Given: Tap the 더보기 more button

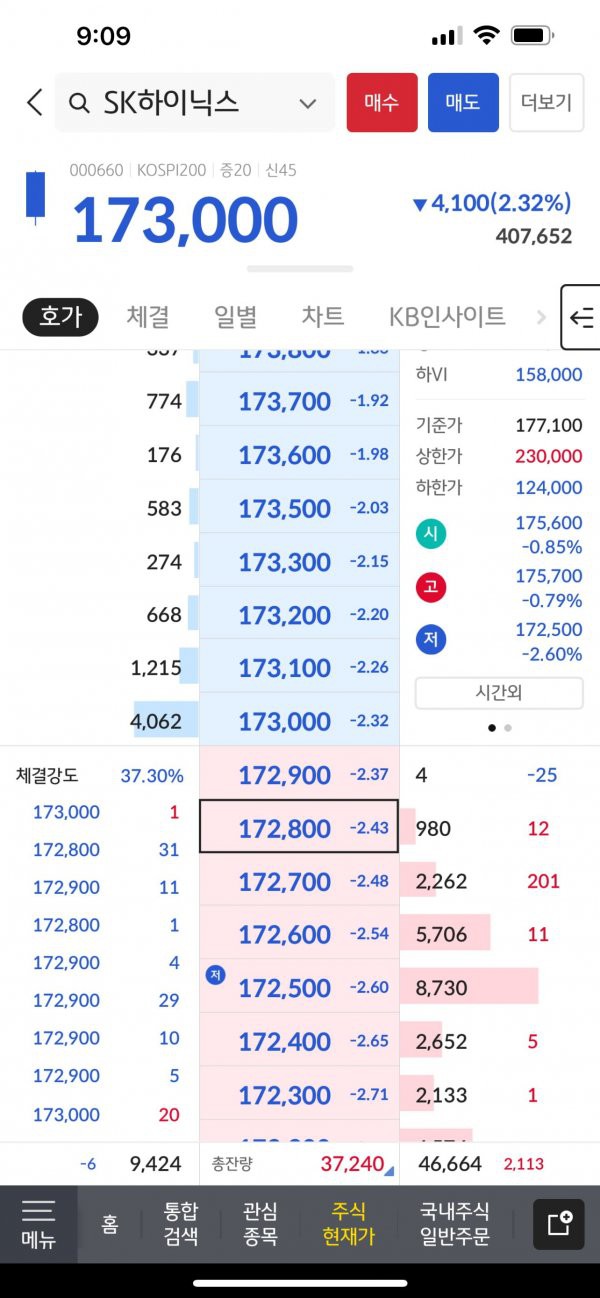Looking at the screenshot, I should point(546,102).
